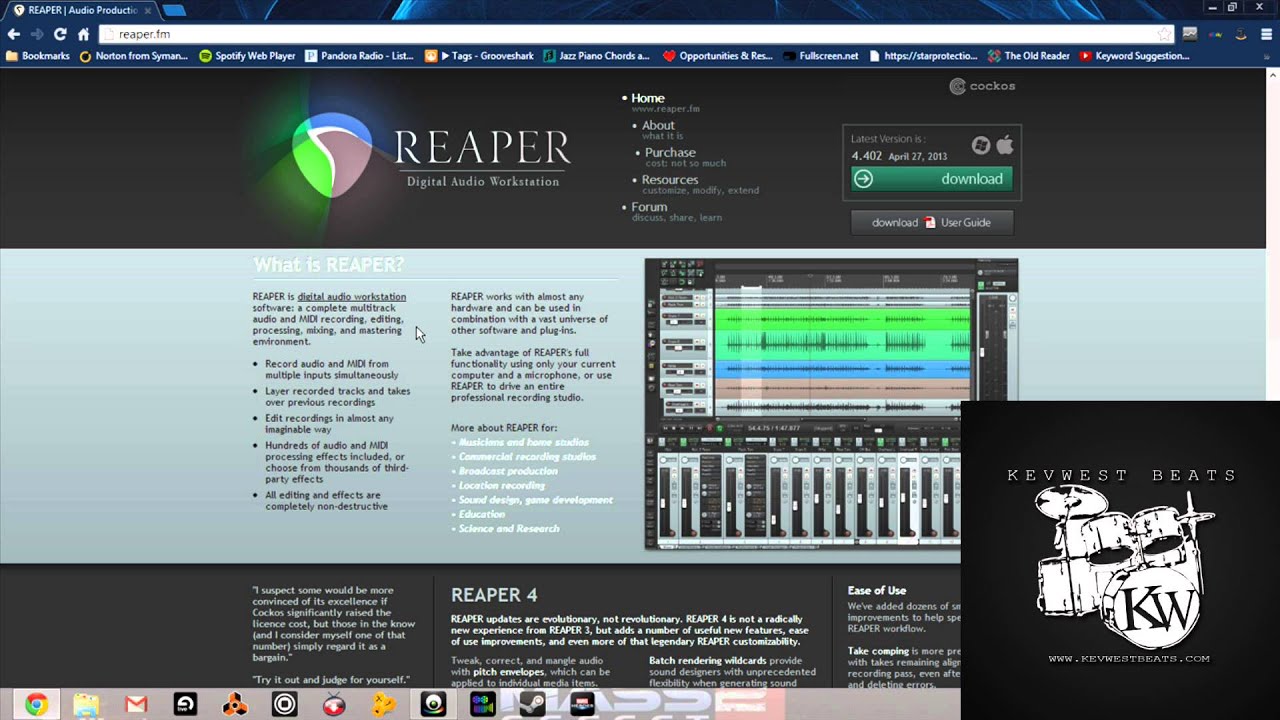Image resolution: width=1280 pixels, height=720 pixels.
Task: Open the starprotection https bookmark
Action: 923,56
